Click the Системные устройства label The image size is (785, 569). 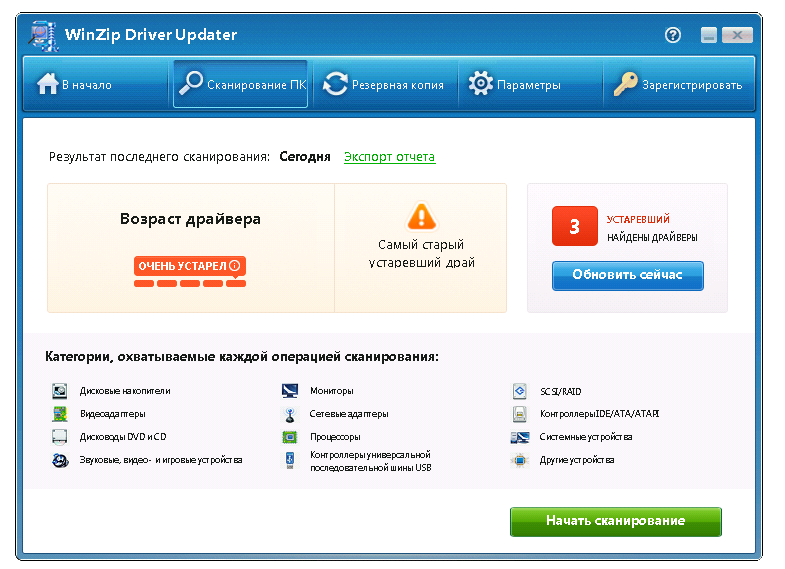click(x=585, y=437)
